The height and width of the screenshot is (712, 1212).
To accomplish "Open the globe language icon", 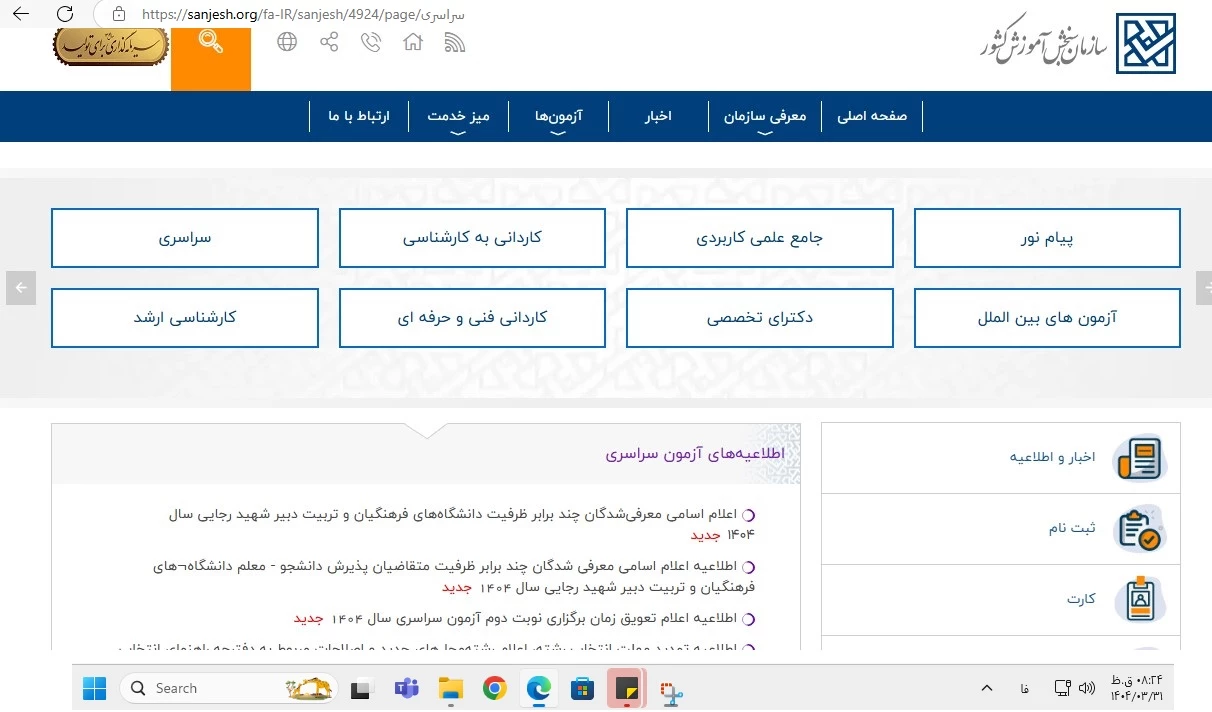I will click(x=287, y=42).
